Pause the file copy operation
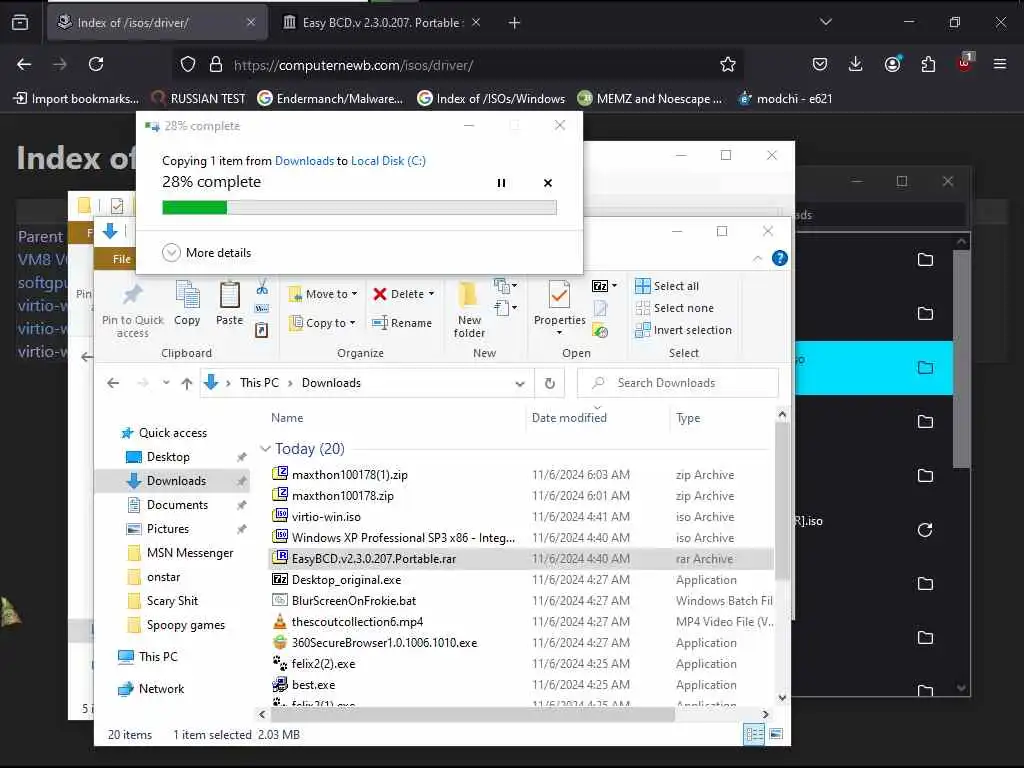Image resolution: width=1024 pixels, height=768 pixels. pyautogui.click(x=501, y=183)
